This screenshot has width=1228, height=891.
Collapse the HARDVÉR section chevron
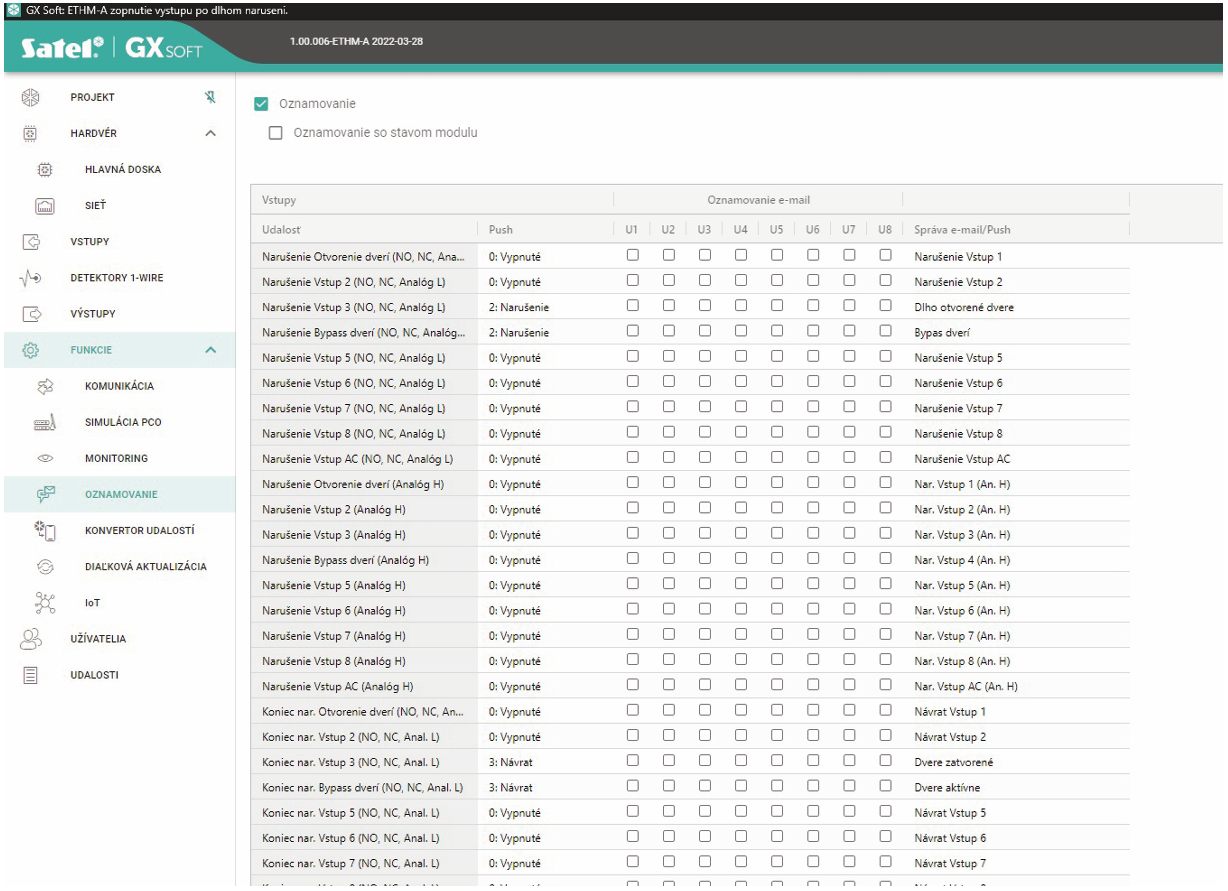pyautogui.click(x=210, y=134)
